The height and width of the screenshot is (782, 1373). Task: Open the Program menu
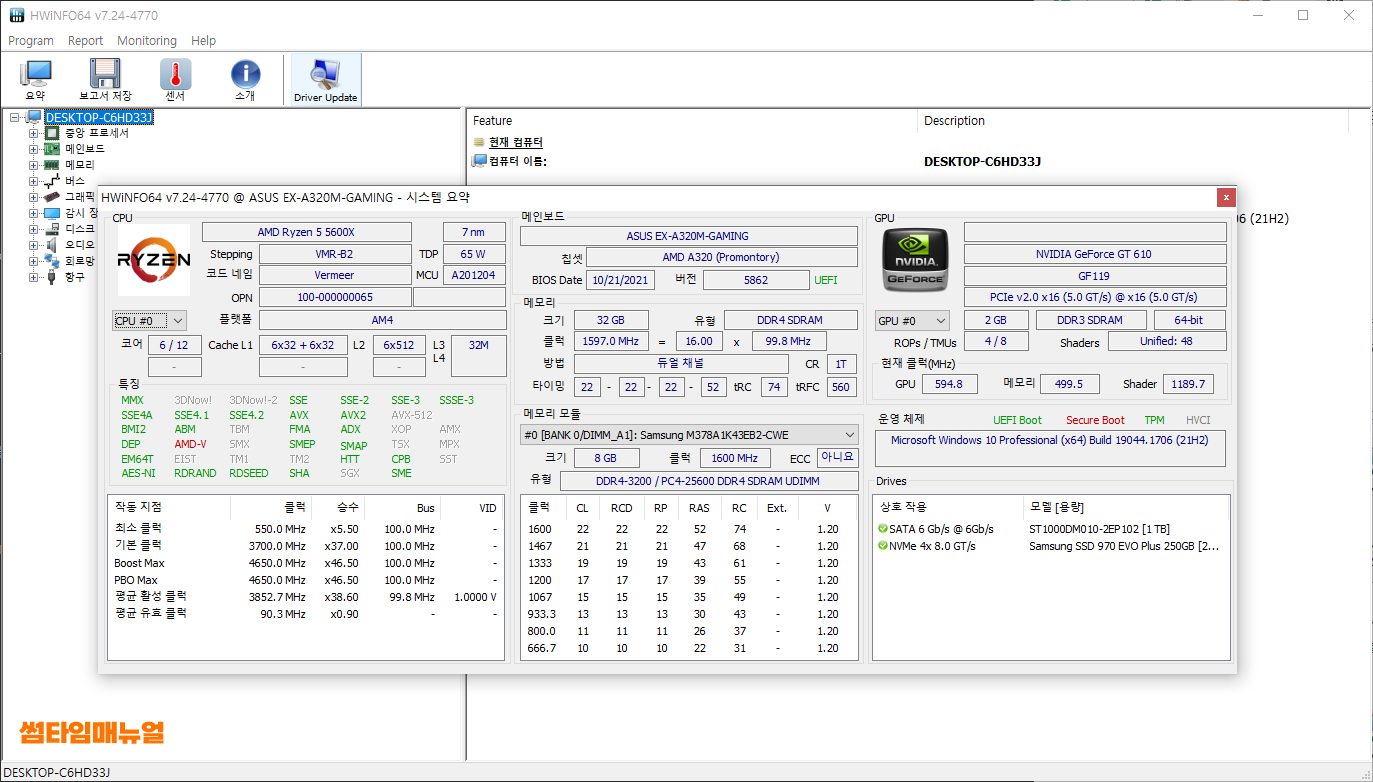click(x=31, y=41)
